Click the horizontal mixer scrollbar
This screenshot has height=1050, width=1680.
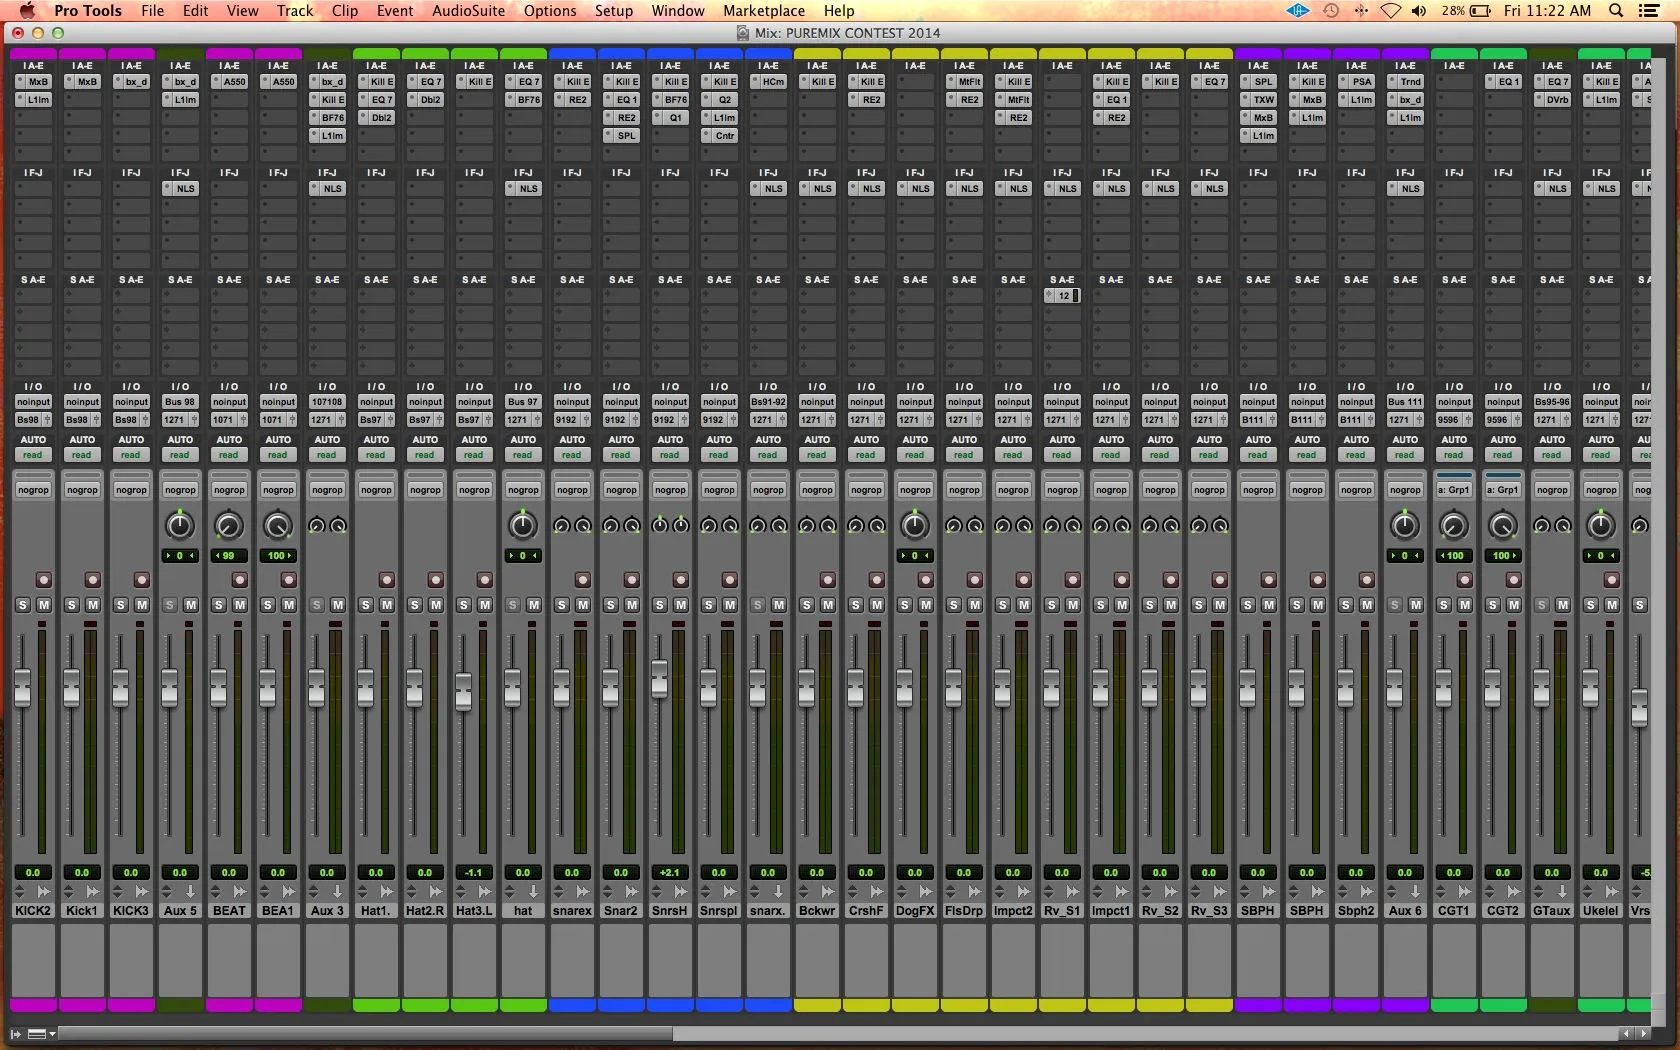pyautogui.click(x=365, y=1034)
